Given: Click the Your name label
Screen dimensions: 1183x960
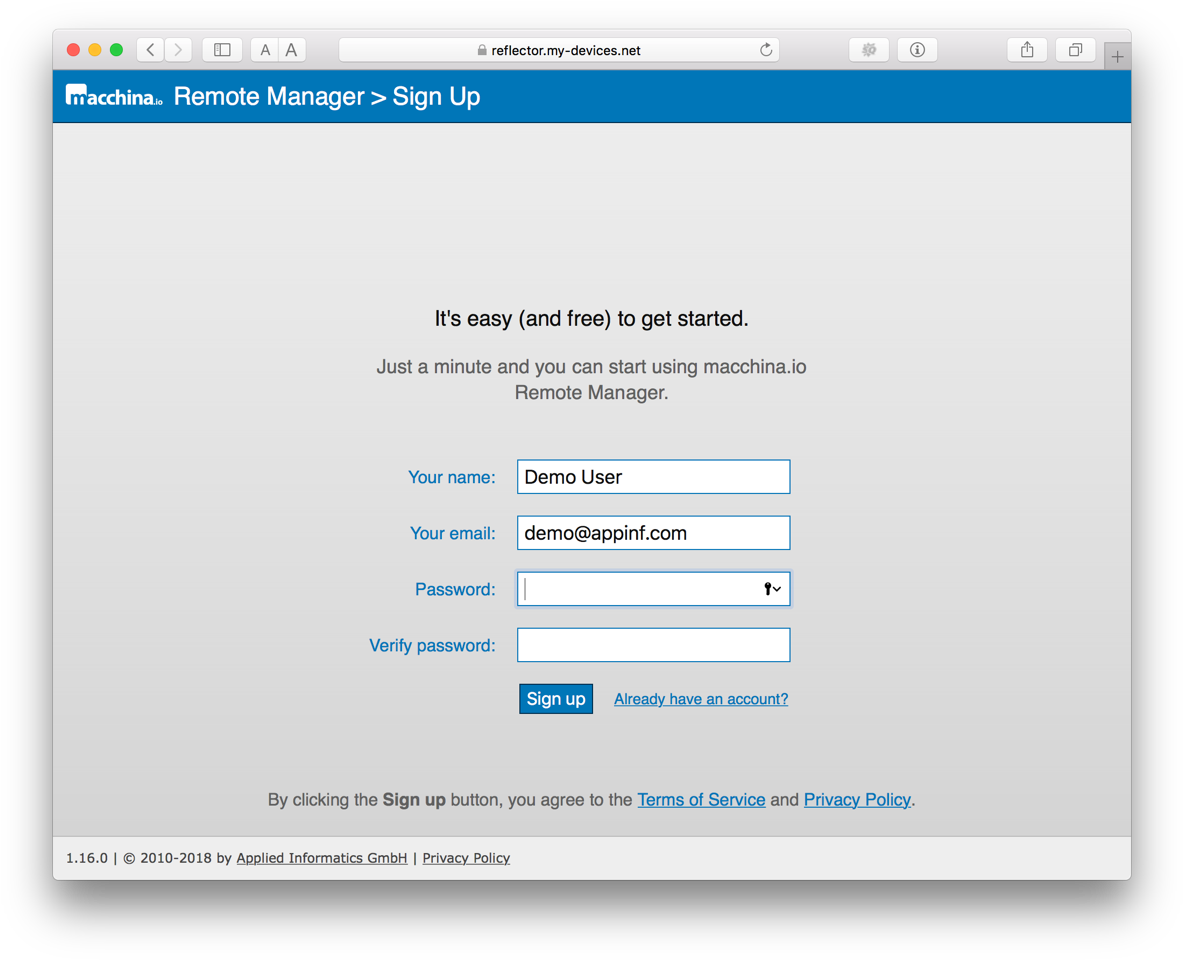Looking at the screenshot, I should 451,477.
